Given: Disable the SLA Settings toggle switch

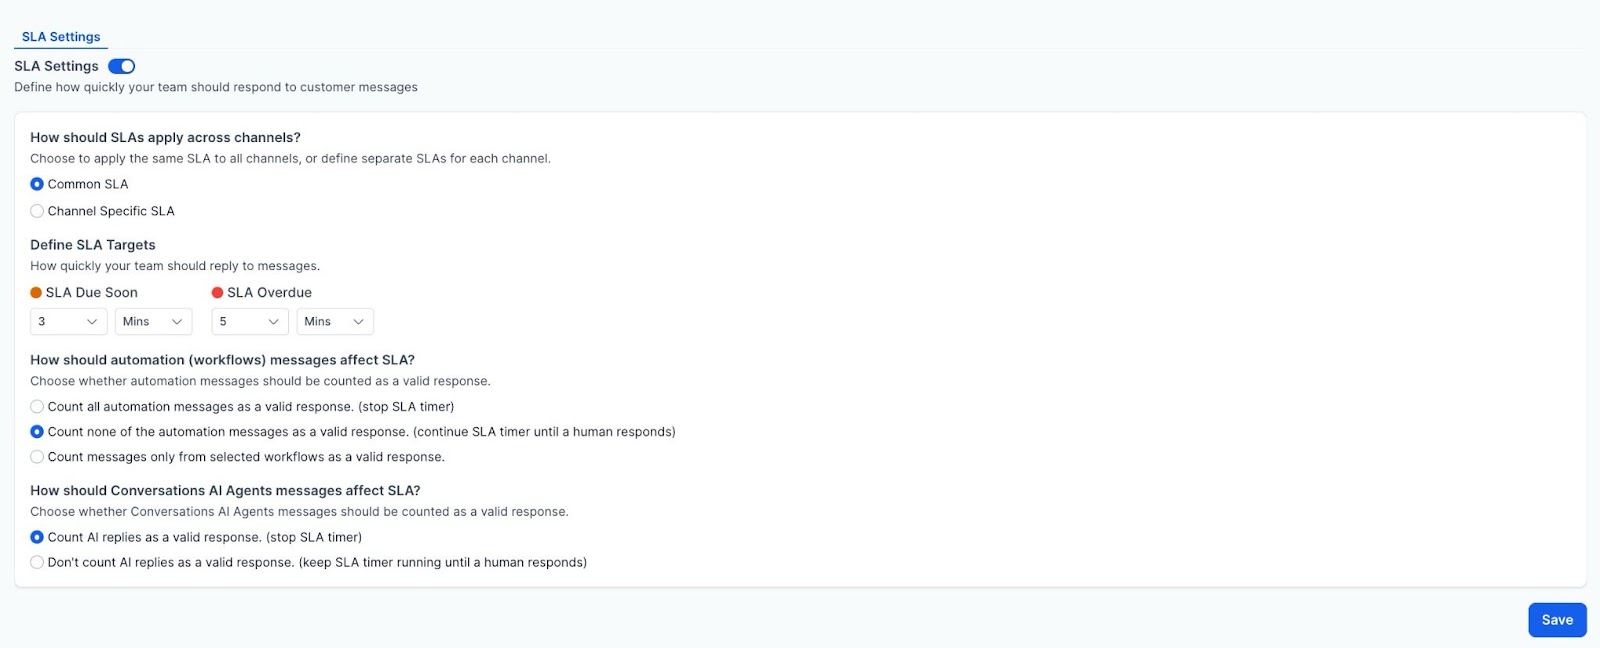Looking at the screenshot, I should click(122, 67).
